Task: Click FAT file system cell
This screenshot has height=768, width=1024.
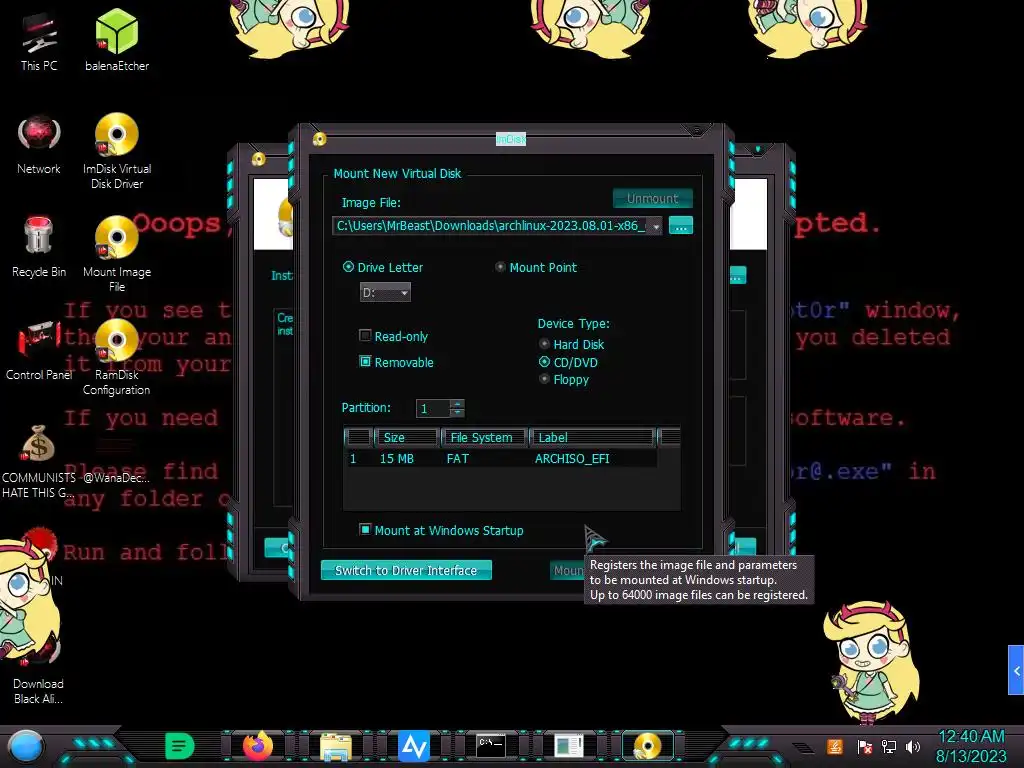Action: [x=458, y=458]
